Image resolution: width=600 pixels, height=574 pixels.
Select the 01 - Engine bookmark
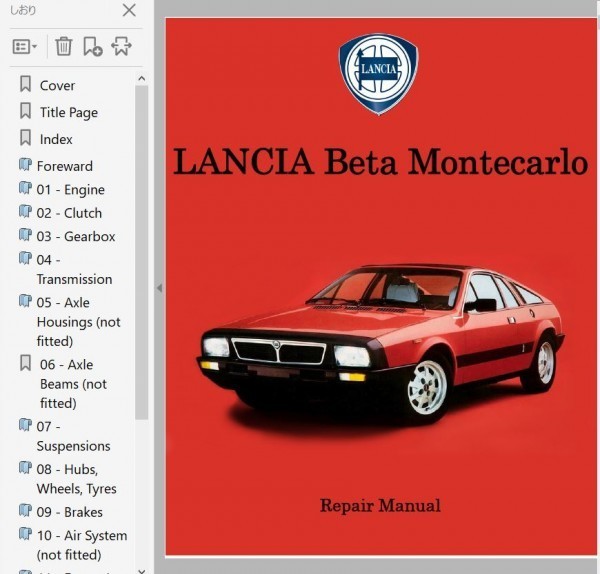coord(70,189)
